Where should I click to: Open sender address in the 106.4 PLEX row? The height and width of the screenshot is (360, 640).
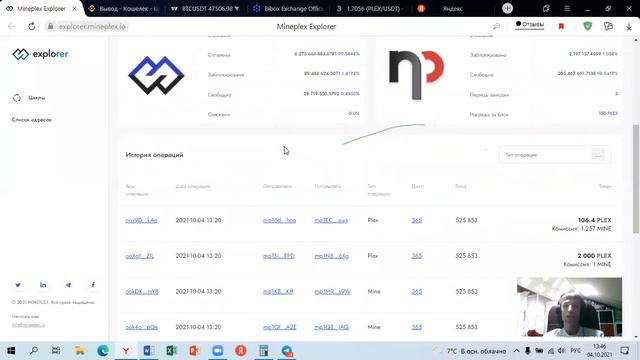(x=280, y=220)
